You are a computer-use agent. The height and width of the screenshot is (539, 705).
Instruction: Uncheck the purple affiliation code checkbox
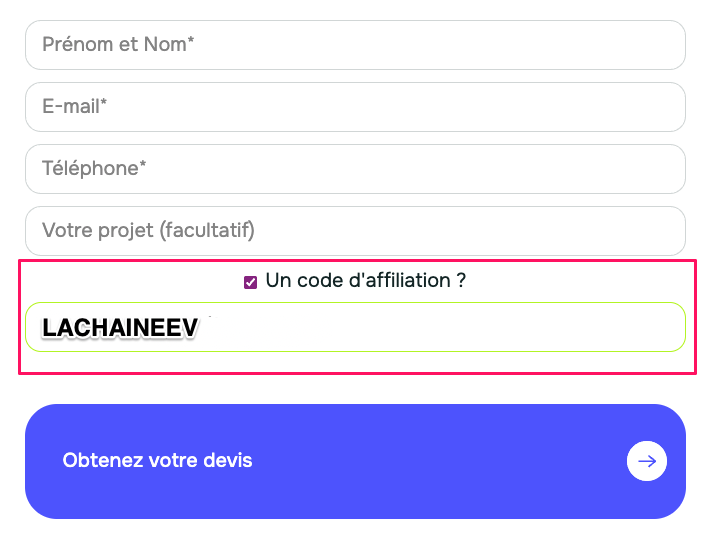point(250,282)
